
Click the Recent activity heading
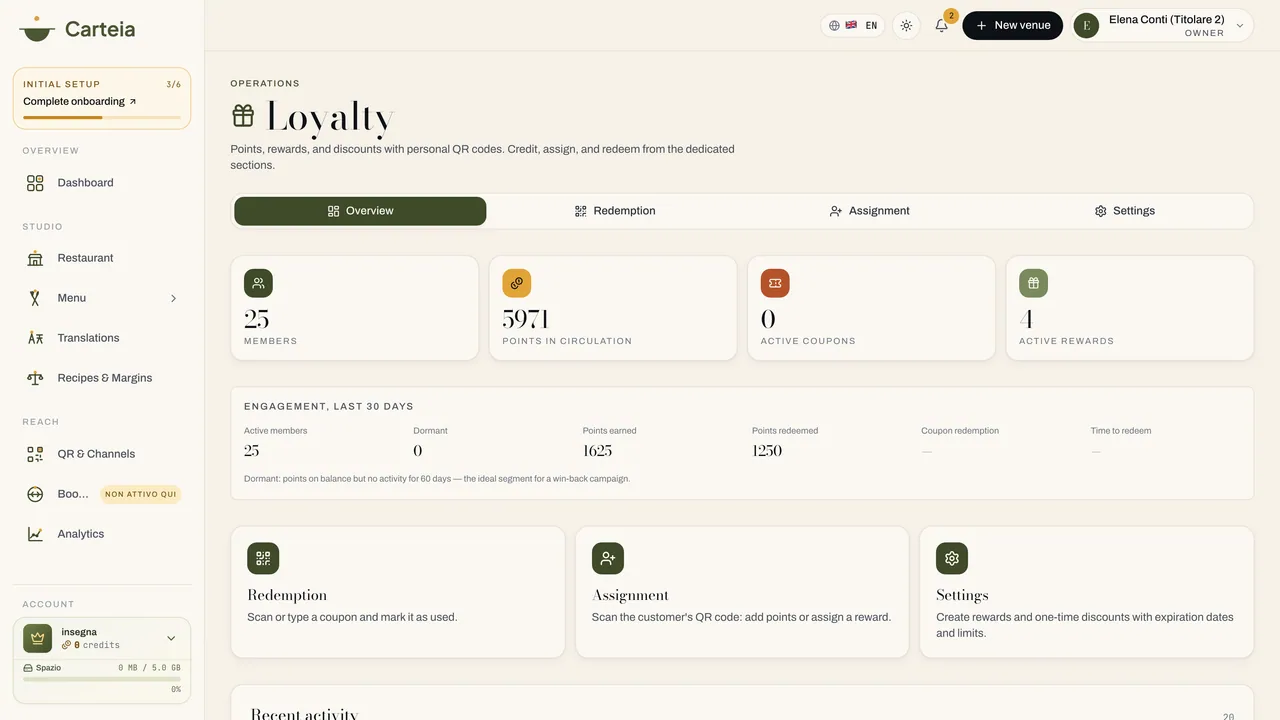coord(304,714)
